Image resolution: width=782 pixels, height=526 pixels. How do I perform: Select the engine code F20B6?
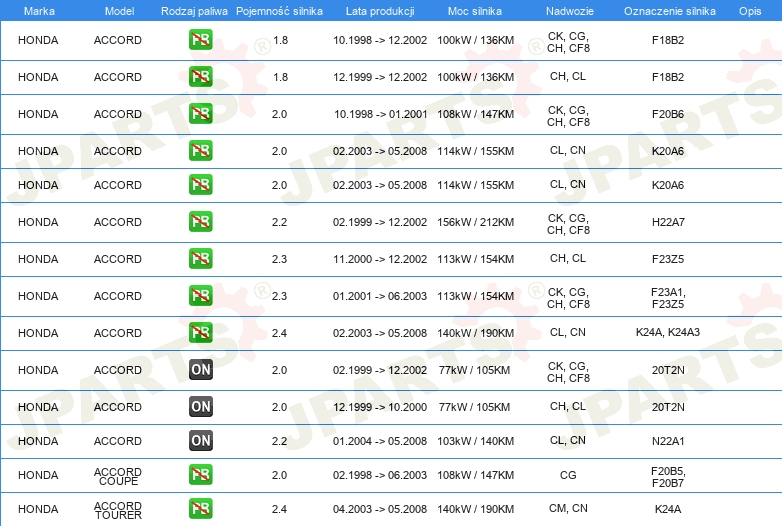click(668, 114)
